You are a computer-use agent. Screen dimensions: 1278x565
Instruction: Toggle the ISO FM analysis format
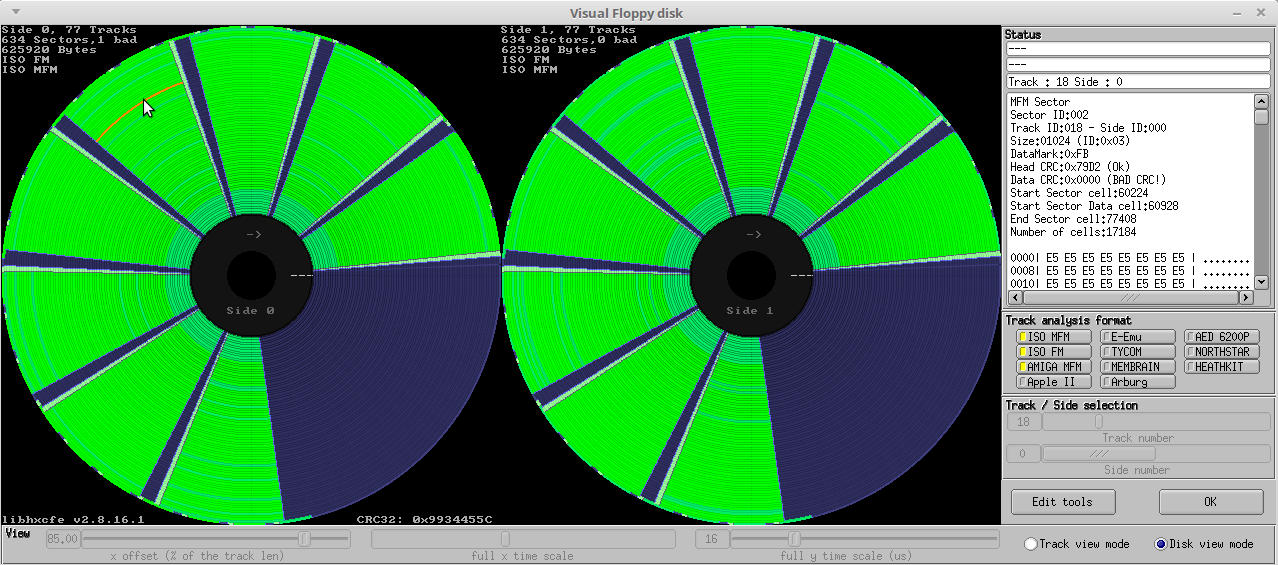[x=1056, y=352]
